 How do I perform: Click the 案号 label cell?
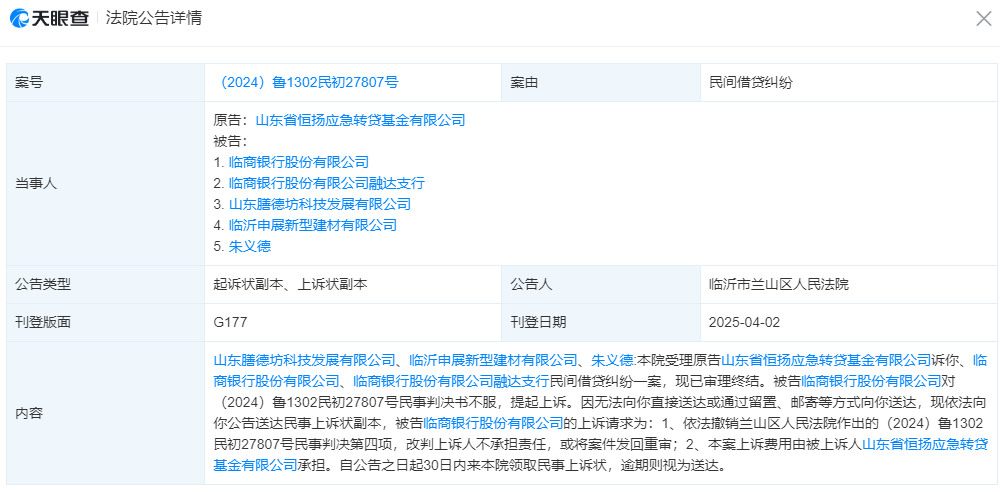[106, 82]
